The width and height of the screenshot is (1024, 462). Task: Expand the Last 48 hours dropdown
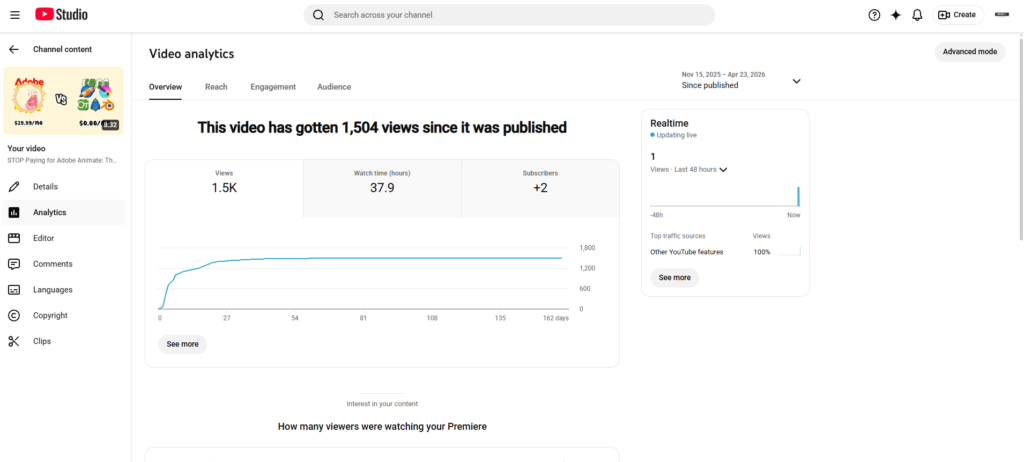coord(723,170)
